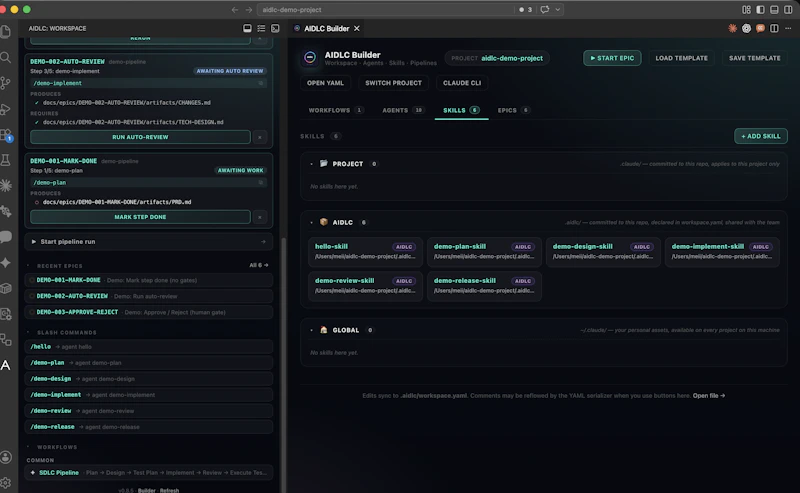Screen dimensions: 800x493
Task: Open the Explorer view in activity bar
Action: [x=6, y=31]
